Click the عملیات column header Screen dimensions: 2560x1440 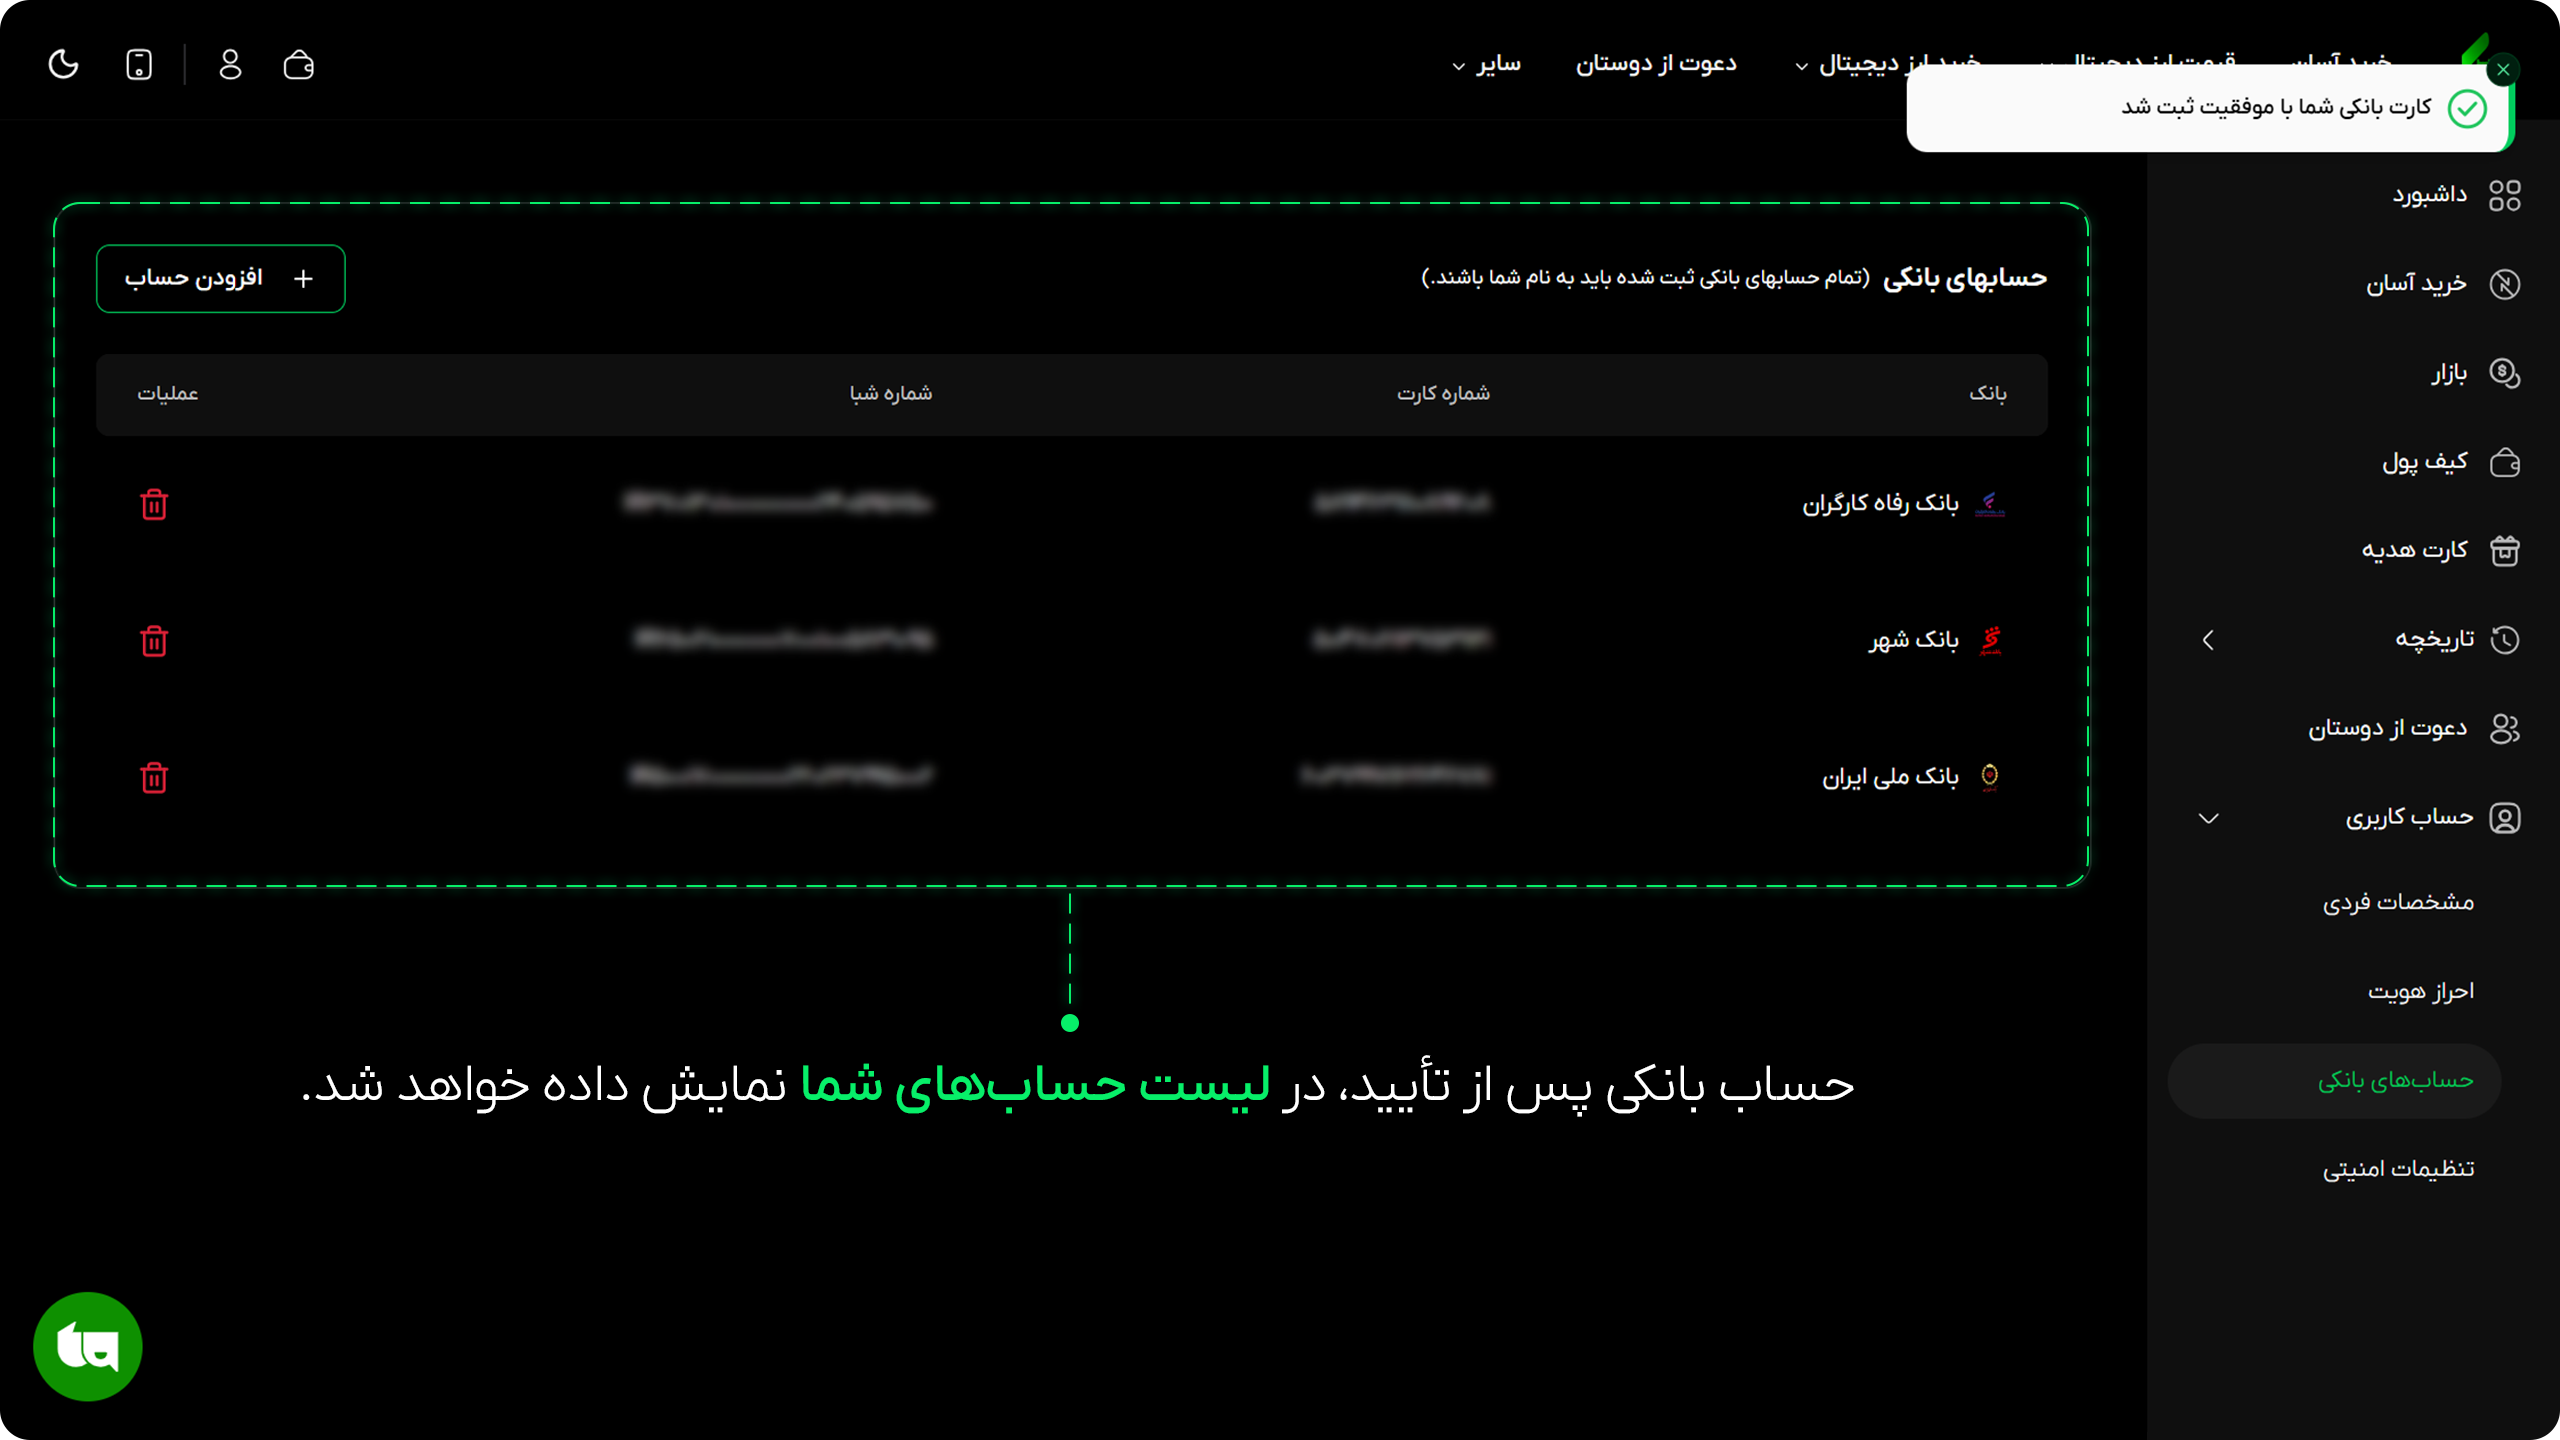click(168, 394)
